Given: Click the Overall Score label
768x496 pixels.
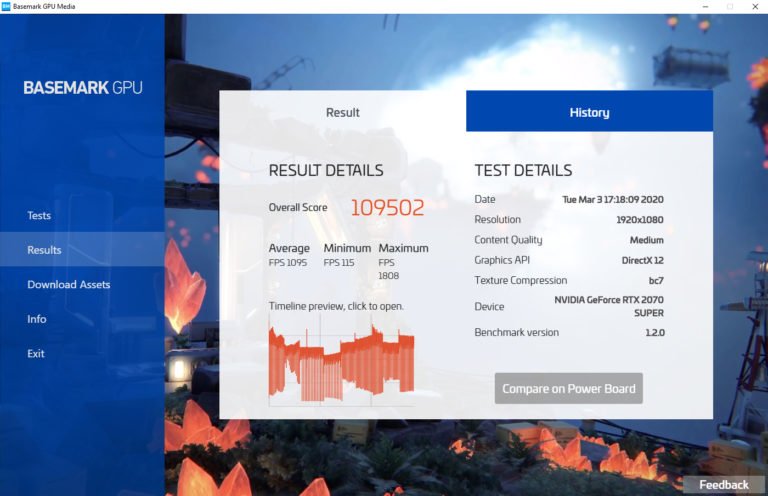Looking at the screenshot, I should point(298,207).
